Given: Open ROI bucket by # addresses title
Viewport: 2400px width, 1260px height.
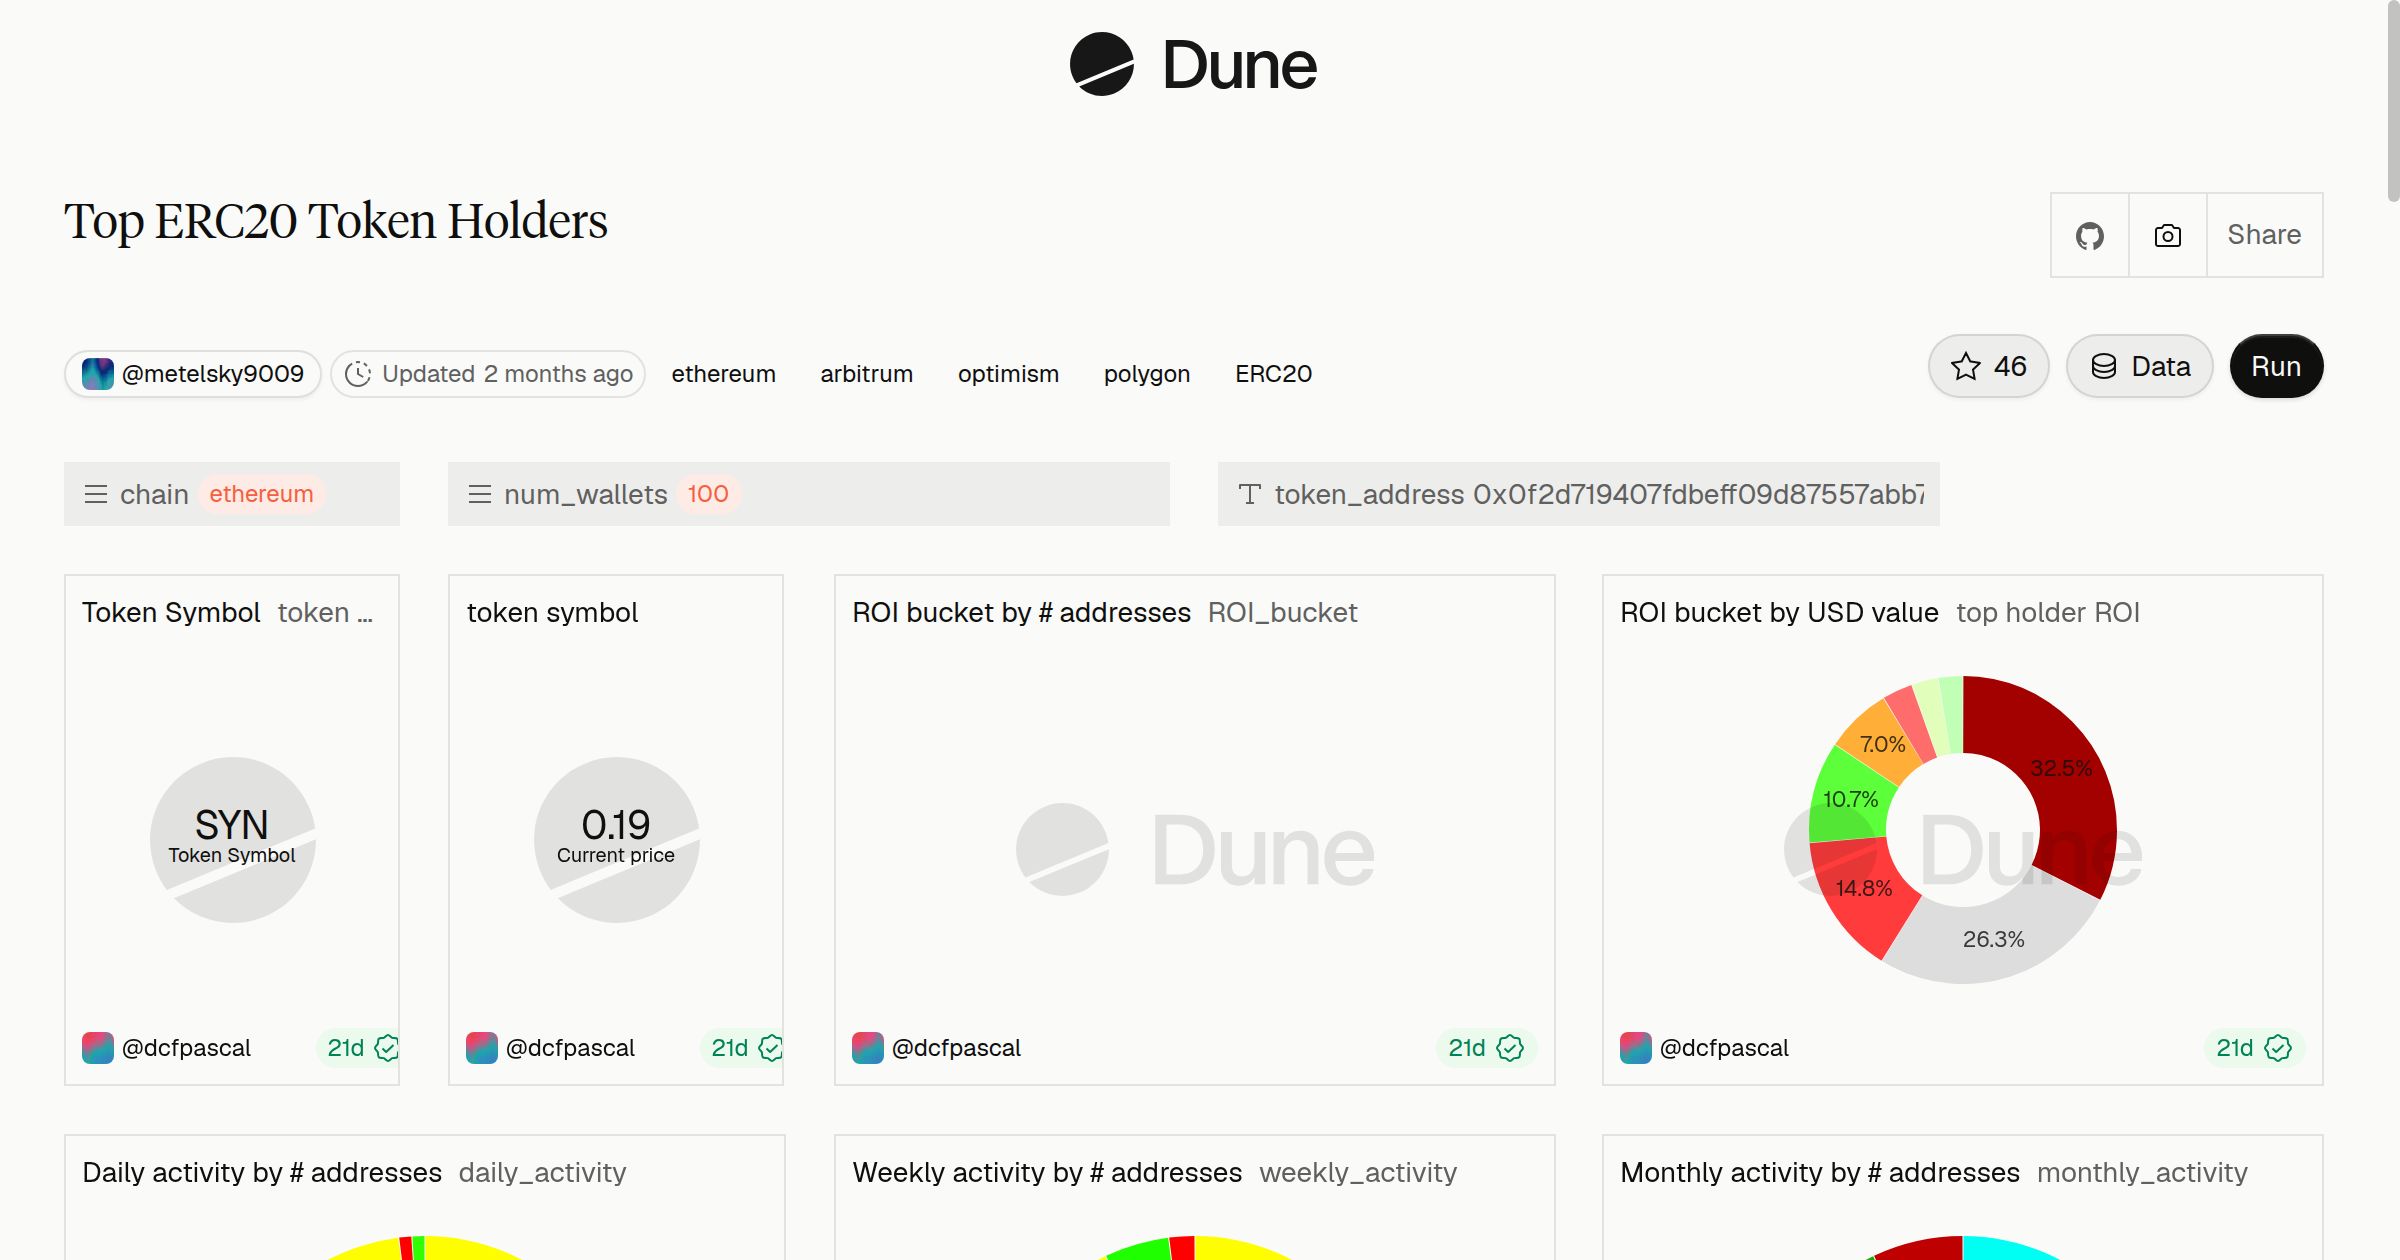Looking at the screenshot, I should pos(1021,613).
